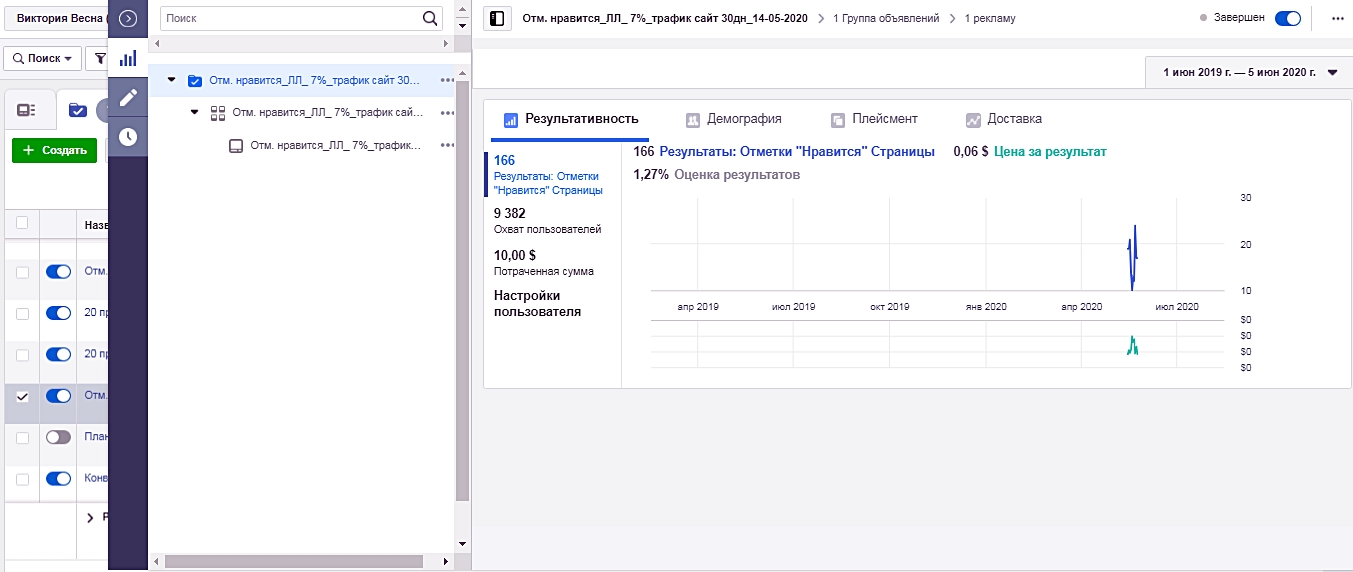Click the Плейсмент tab icon
This screenshot has height=572, width=1353.
[x=838, y=119]
